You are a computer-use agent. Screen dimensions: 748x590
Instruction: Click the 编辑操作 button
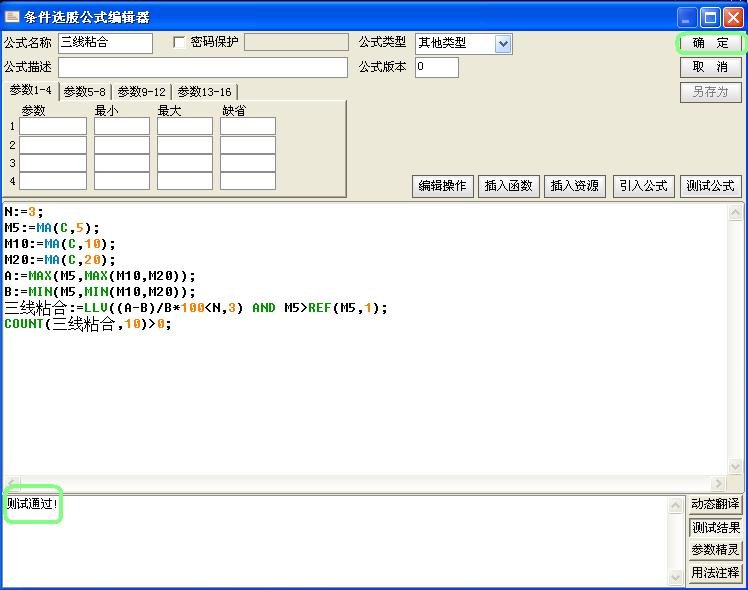[442, 186]
